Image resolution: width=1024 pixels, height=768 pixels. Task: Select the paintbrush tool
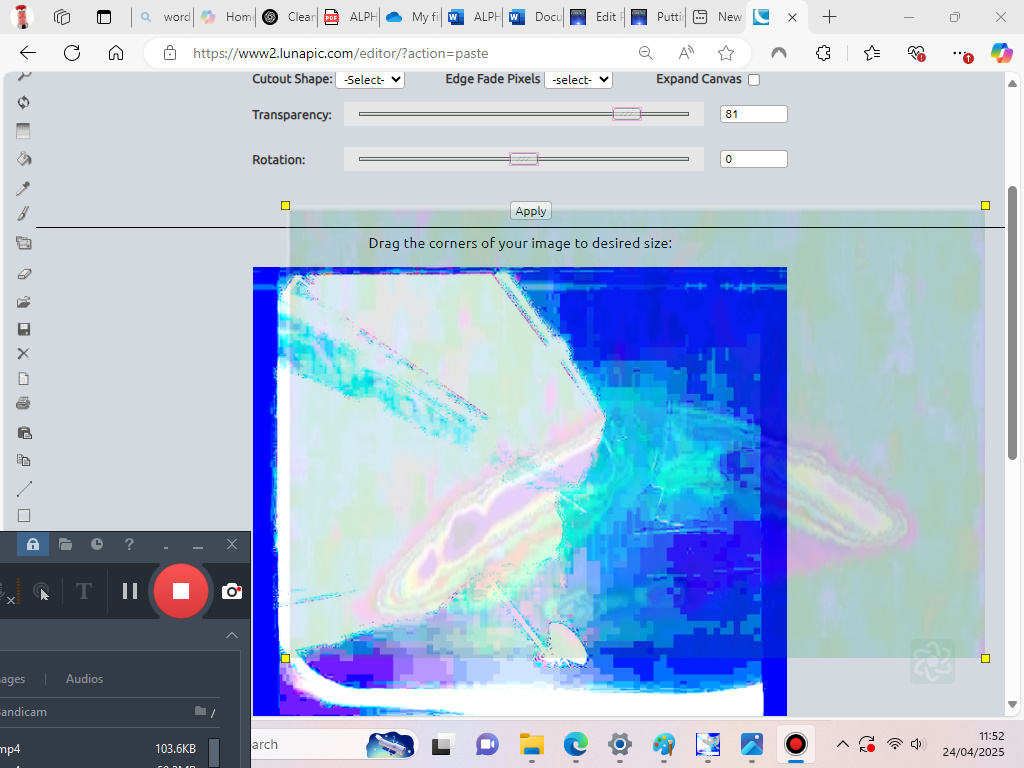pyautogui.click(x=24, y=213)
